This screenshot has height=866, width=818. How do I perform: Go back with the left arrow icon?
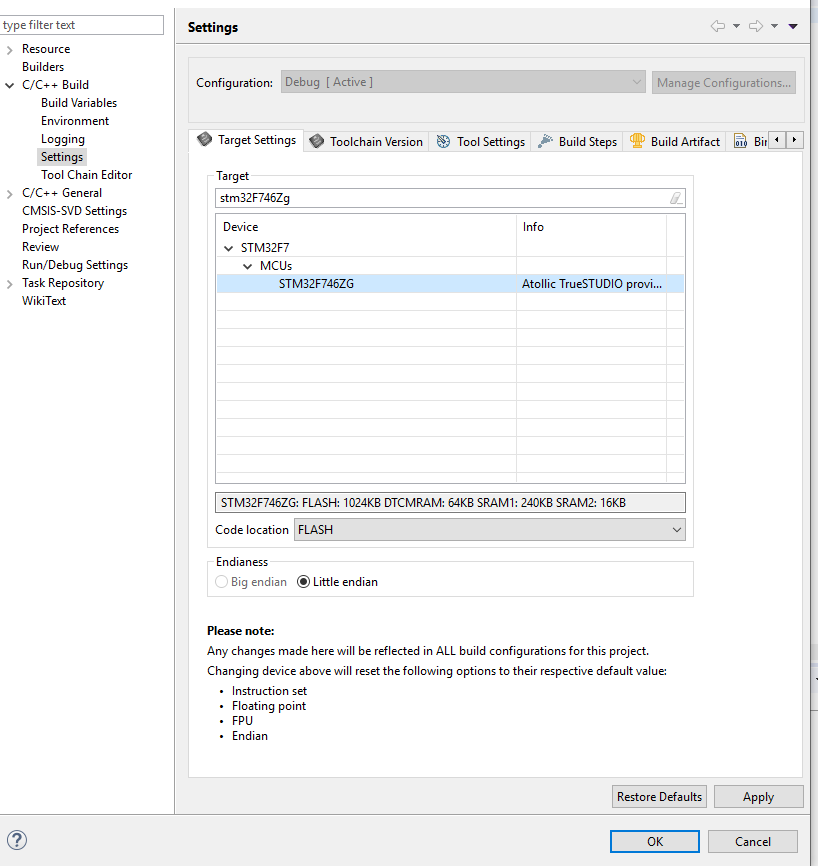(717, 26)
